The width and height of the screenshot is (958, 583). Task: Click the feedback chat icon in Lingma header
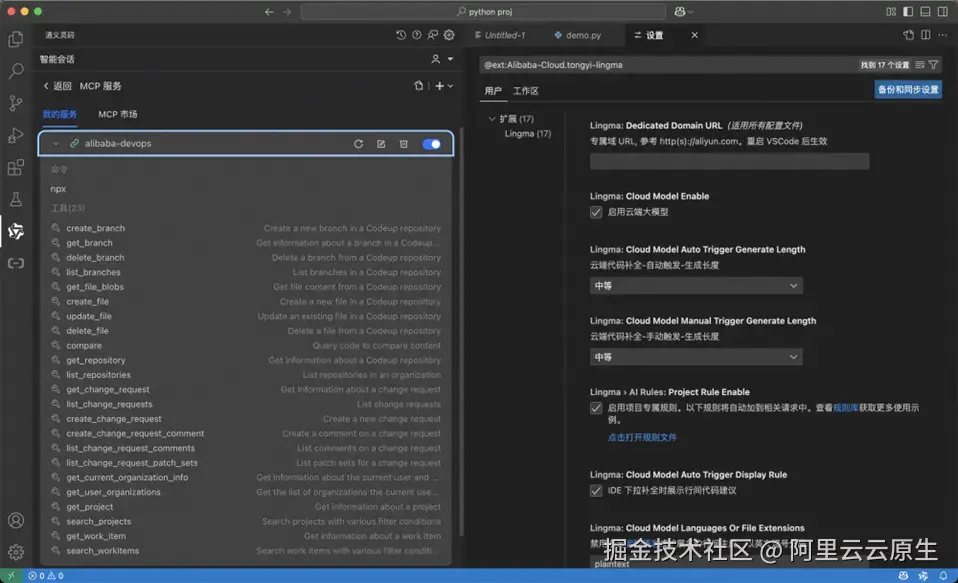pyautogui.click(x=433, y=35)
